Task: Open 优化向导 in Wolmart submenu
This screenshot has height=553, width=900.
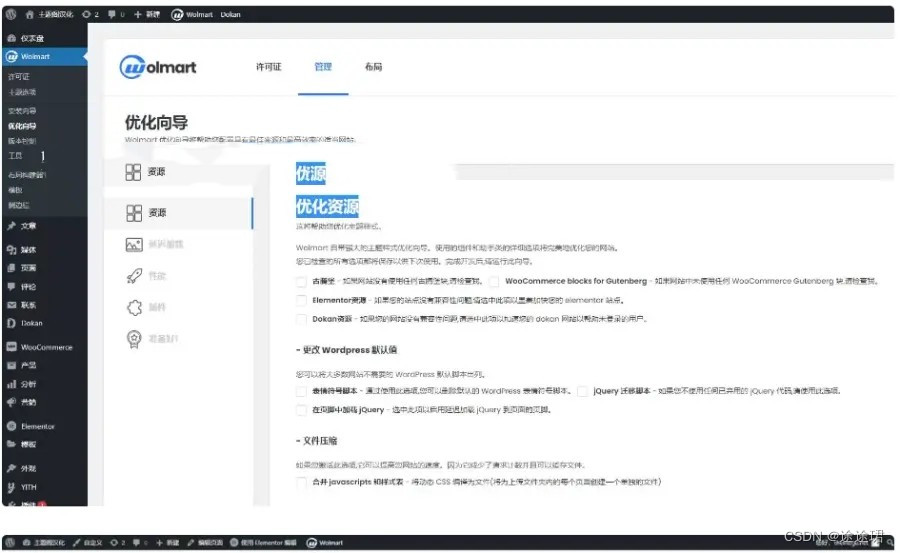Action: pos(22,126)
